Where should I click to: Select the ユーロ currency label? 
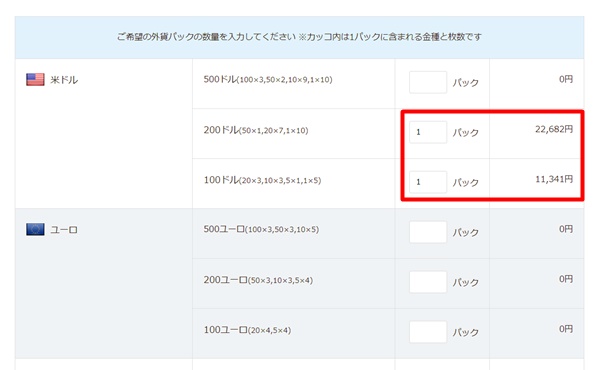pyautogui.click(x=64, y=230)
